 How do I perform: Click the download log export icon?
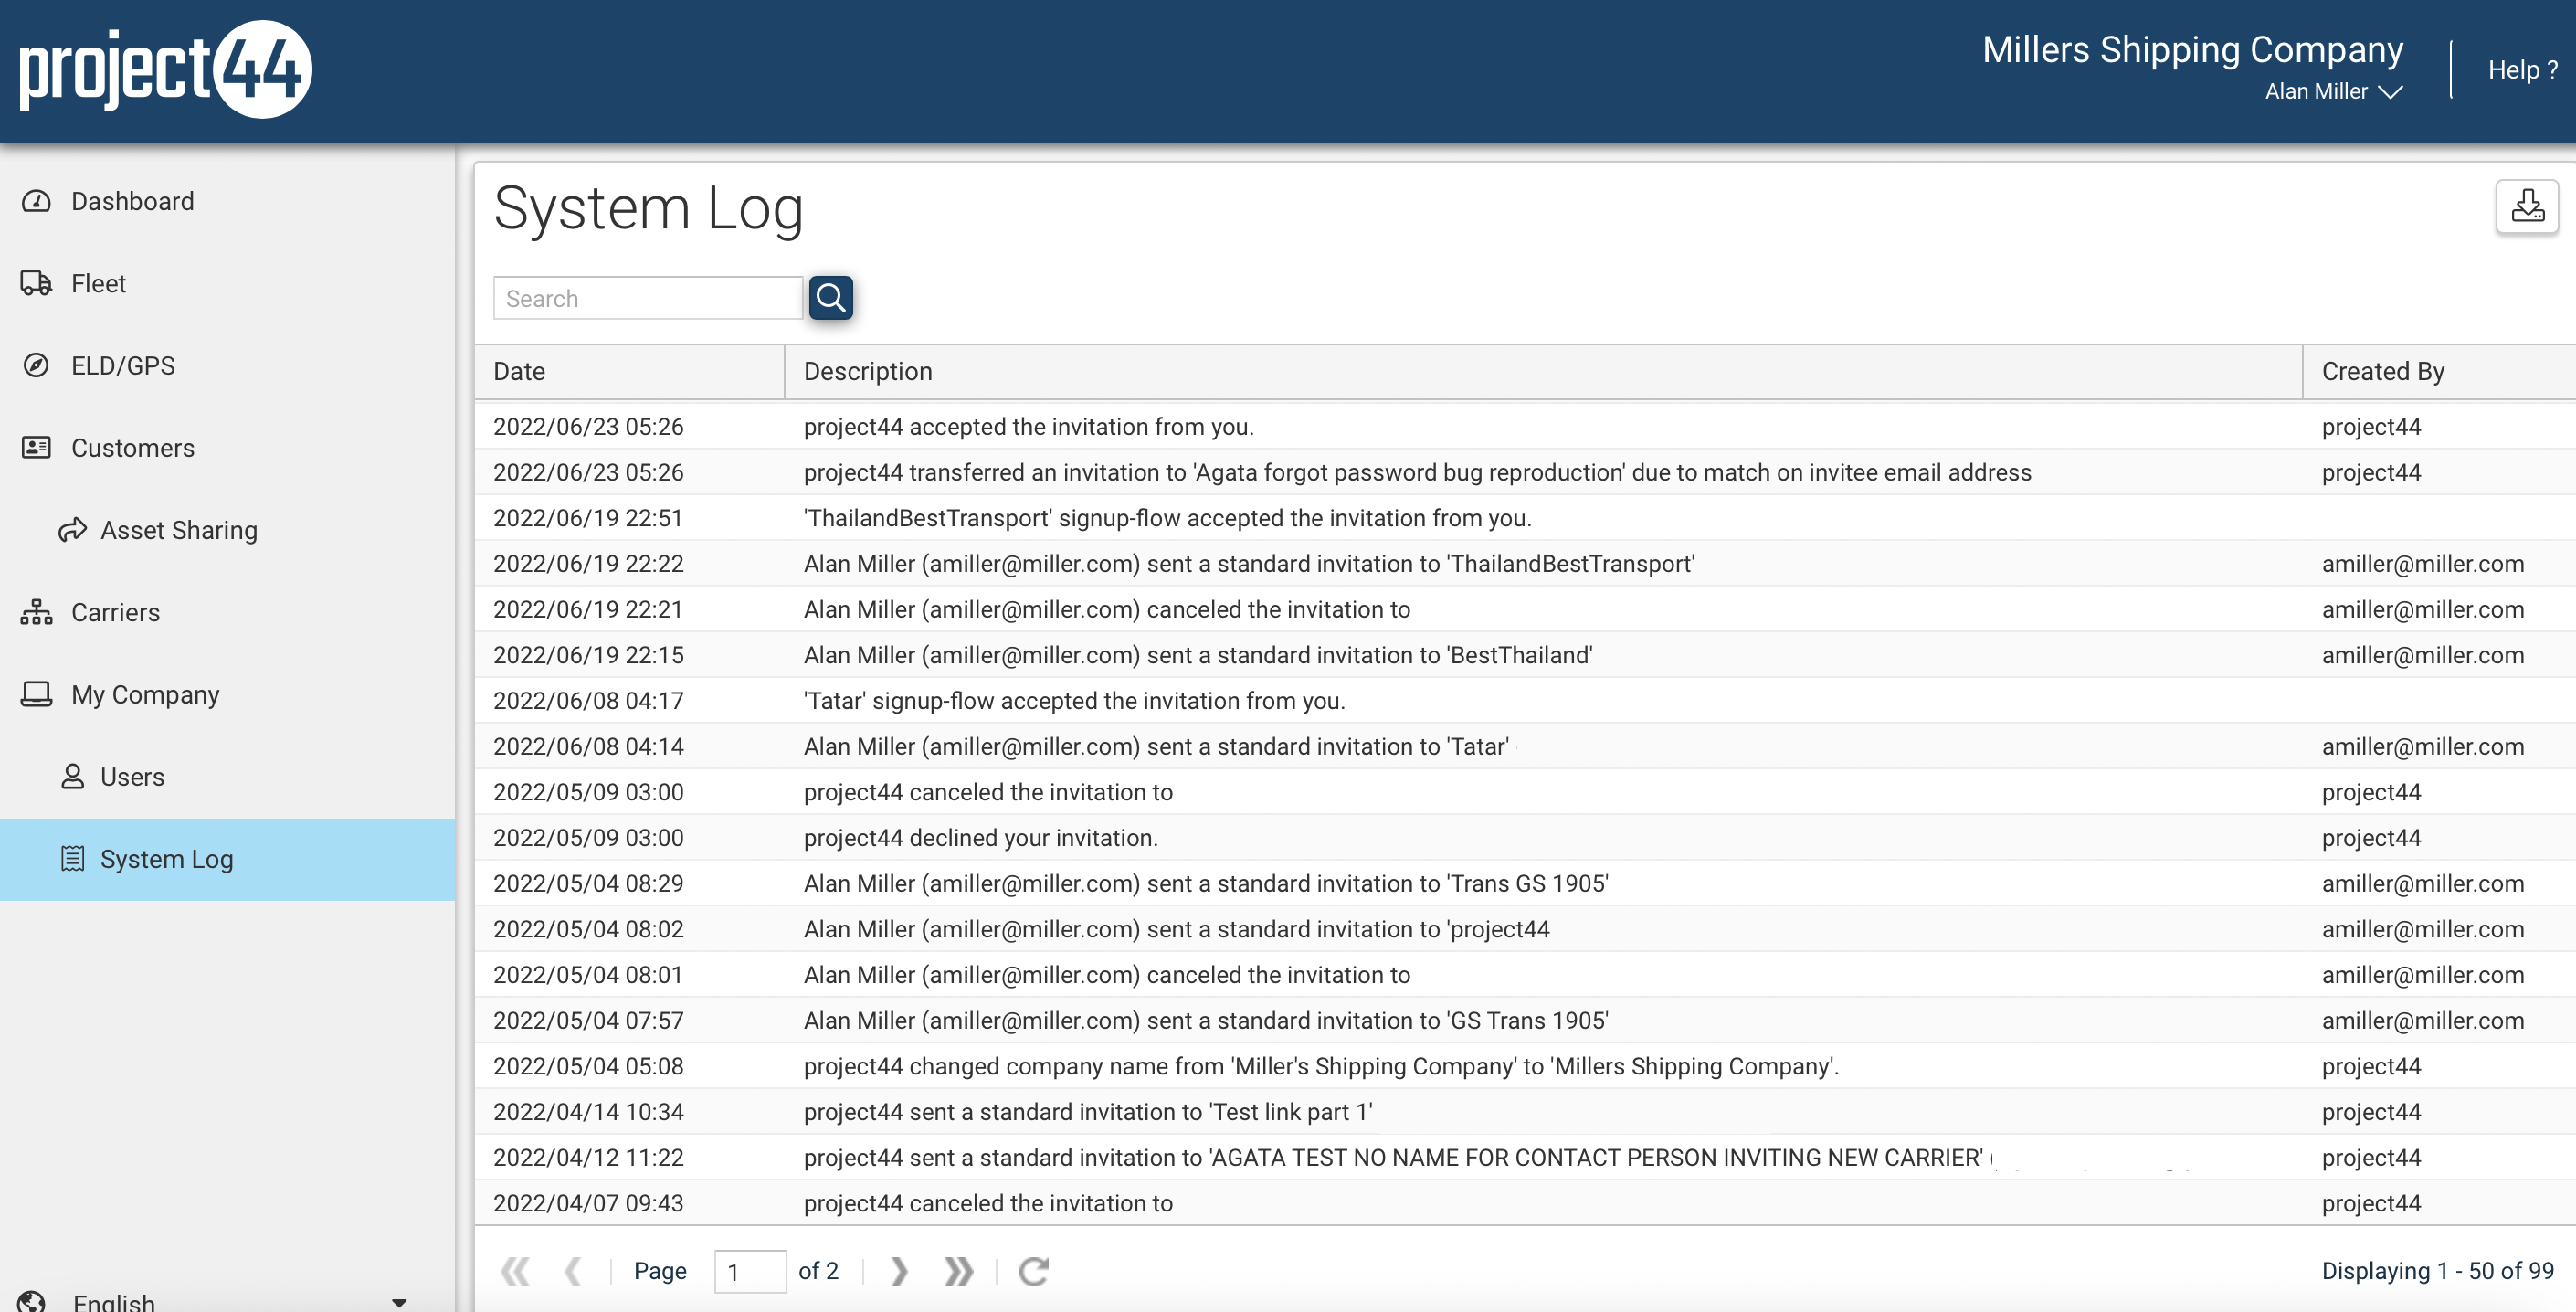[x=2527, y=205]
